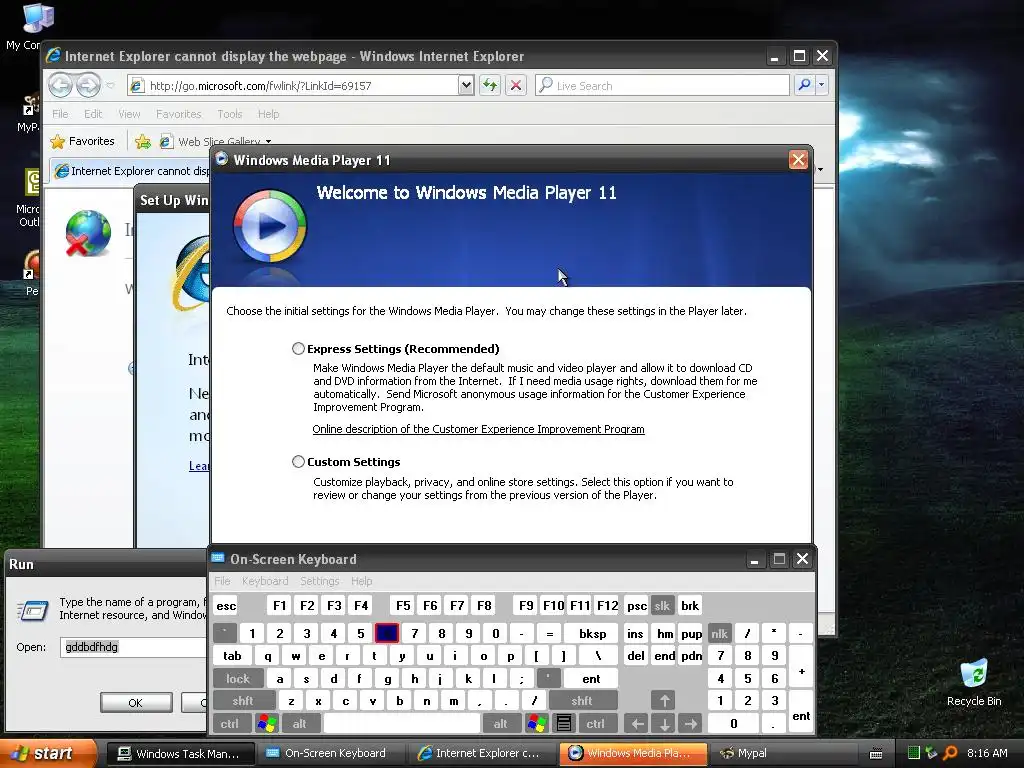Open Keyboard menu in On-Screen Keyboard

point(264,581)
